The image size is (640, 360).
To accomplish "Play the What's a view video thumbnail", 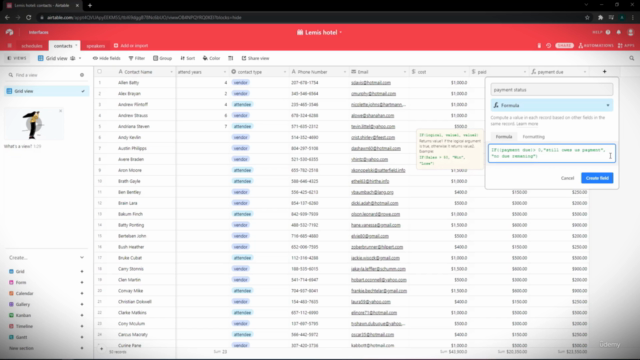I will [34, 124].
